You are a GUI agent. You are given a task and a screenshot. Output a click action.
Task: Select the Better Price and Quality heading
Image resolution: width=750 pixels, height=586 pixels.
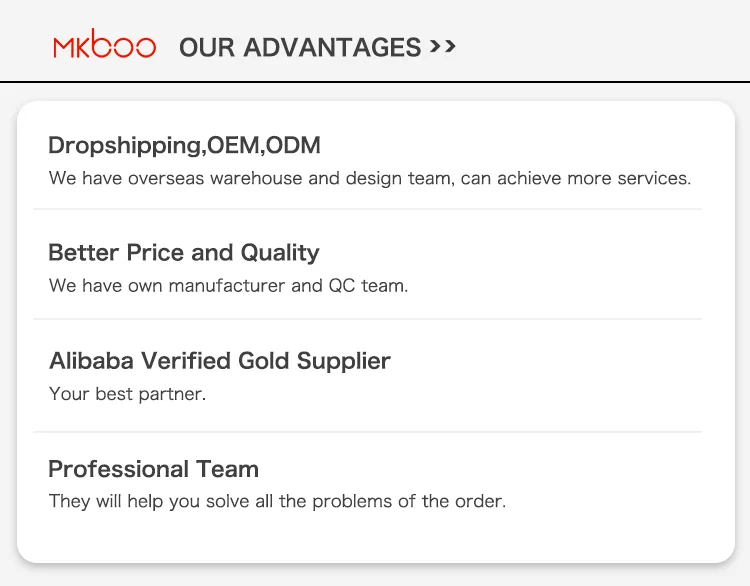coord(184,253)
